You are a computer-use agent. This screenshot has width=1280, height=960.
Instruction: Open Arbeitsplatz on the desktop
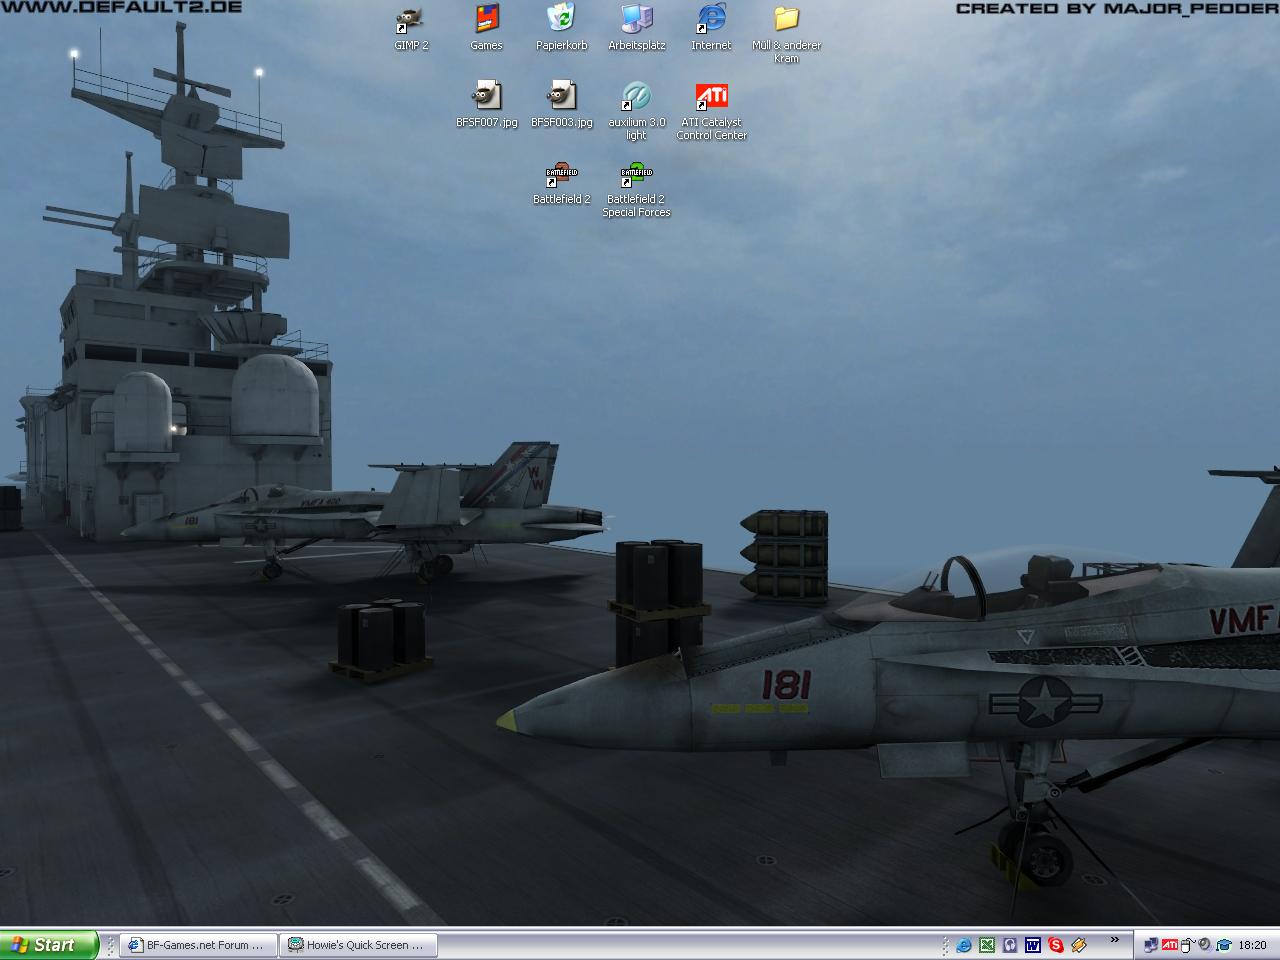click(636, 20)
